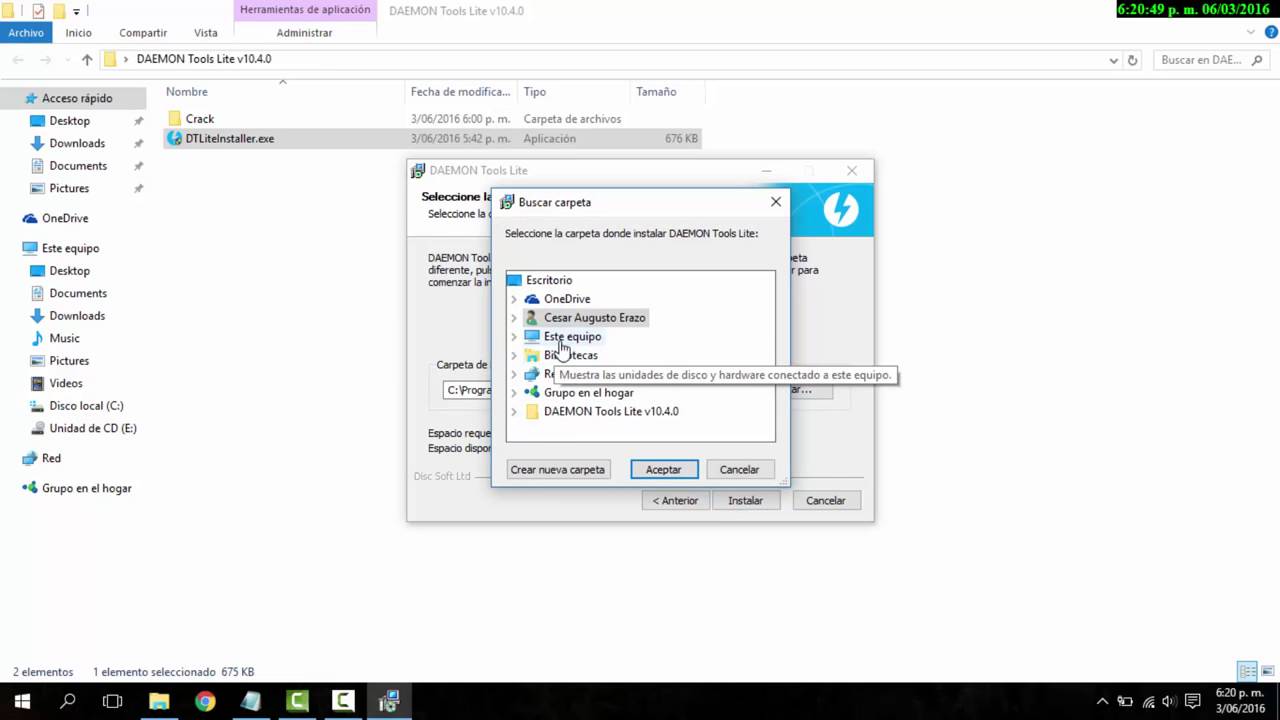The width and height of the screenshot is (1280, 720).
Task: Open Music in the navigation pane
Action: tap(64, 338)
